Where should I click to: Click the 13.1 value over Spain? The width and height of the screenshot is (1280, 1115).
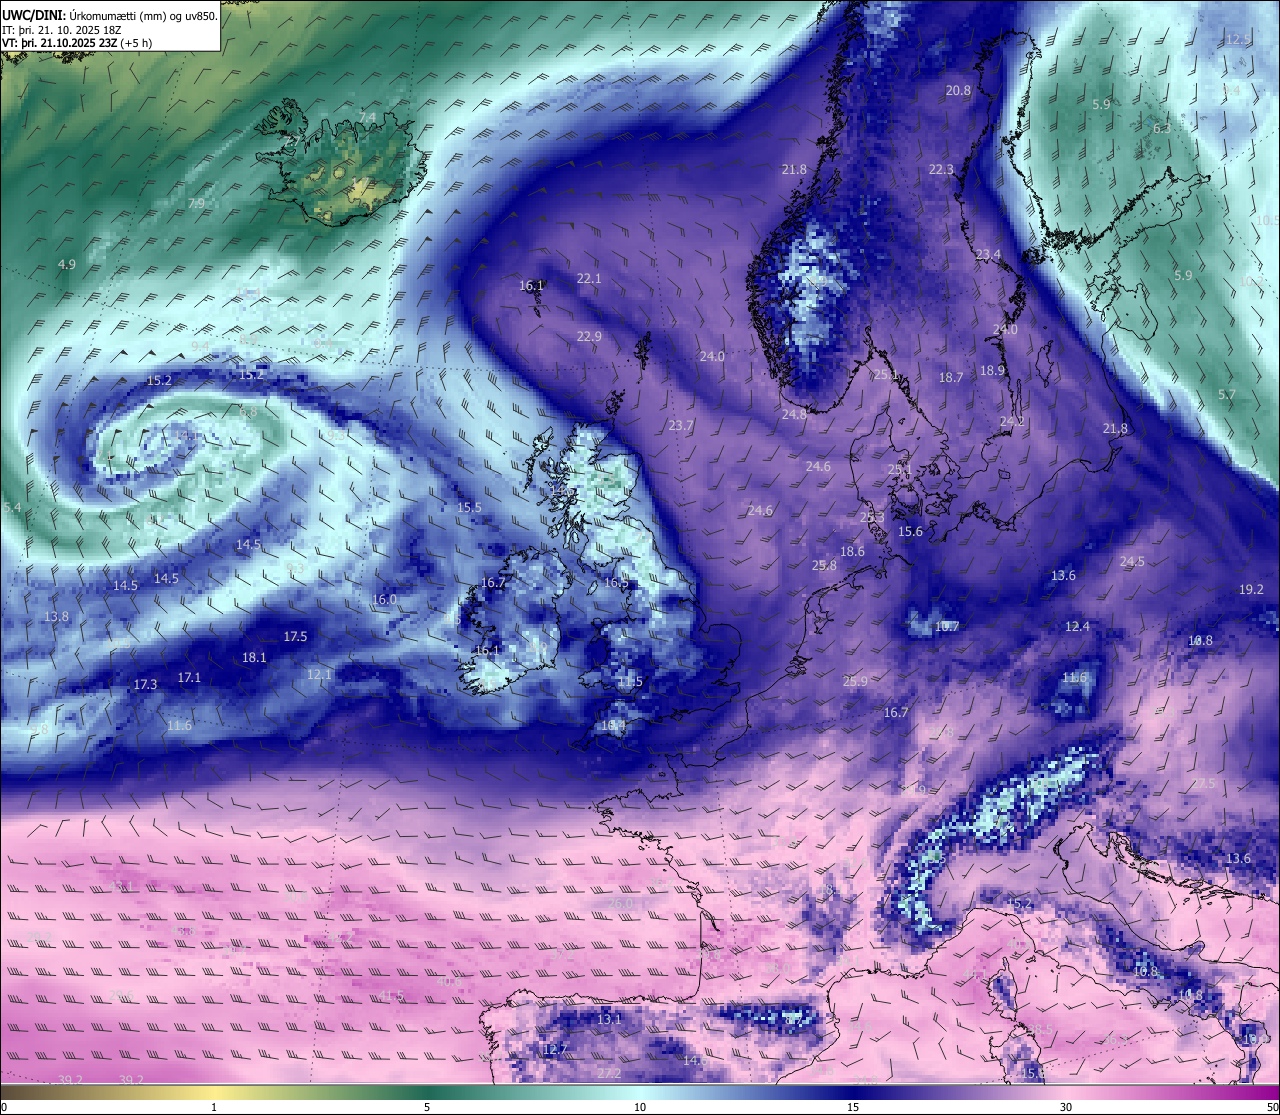pos(609,1019)
